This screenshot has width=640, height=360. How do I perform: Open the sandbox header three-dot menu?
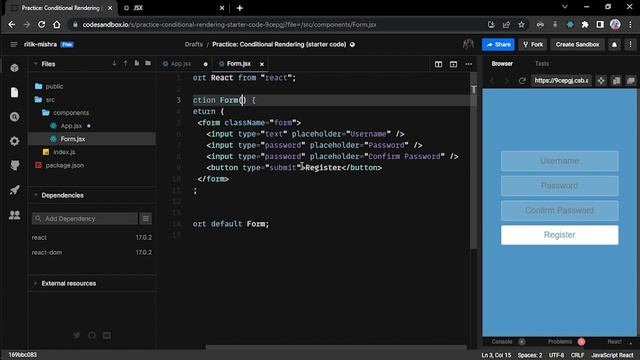630,44
